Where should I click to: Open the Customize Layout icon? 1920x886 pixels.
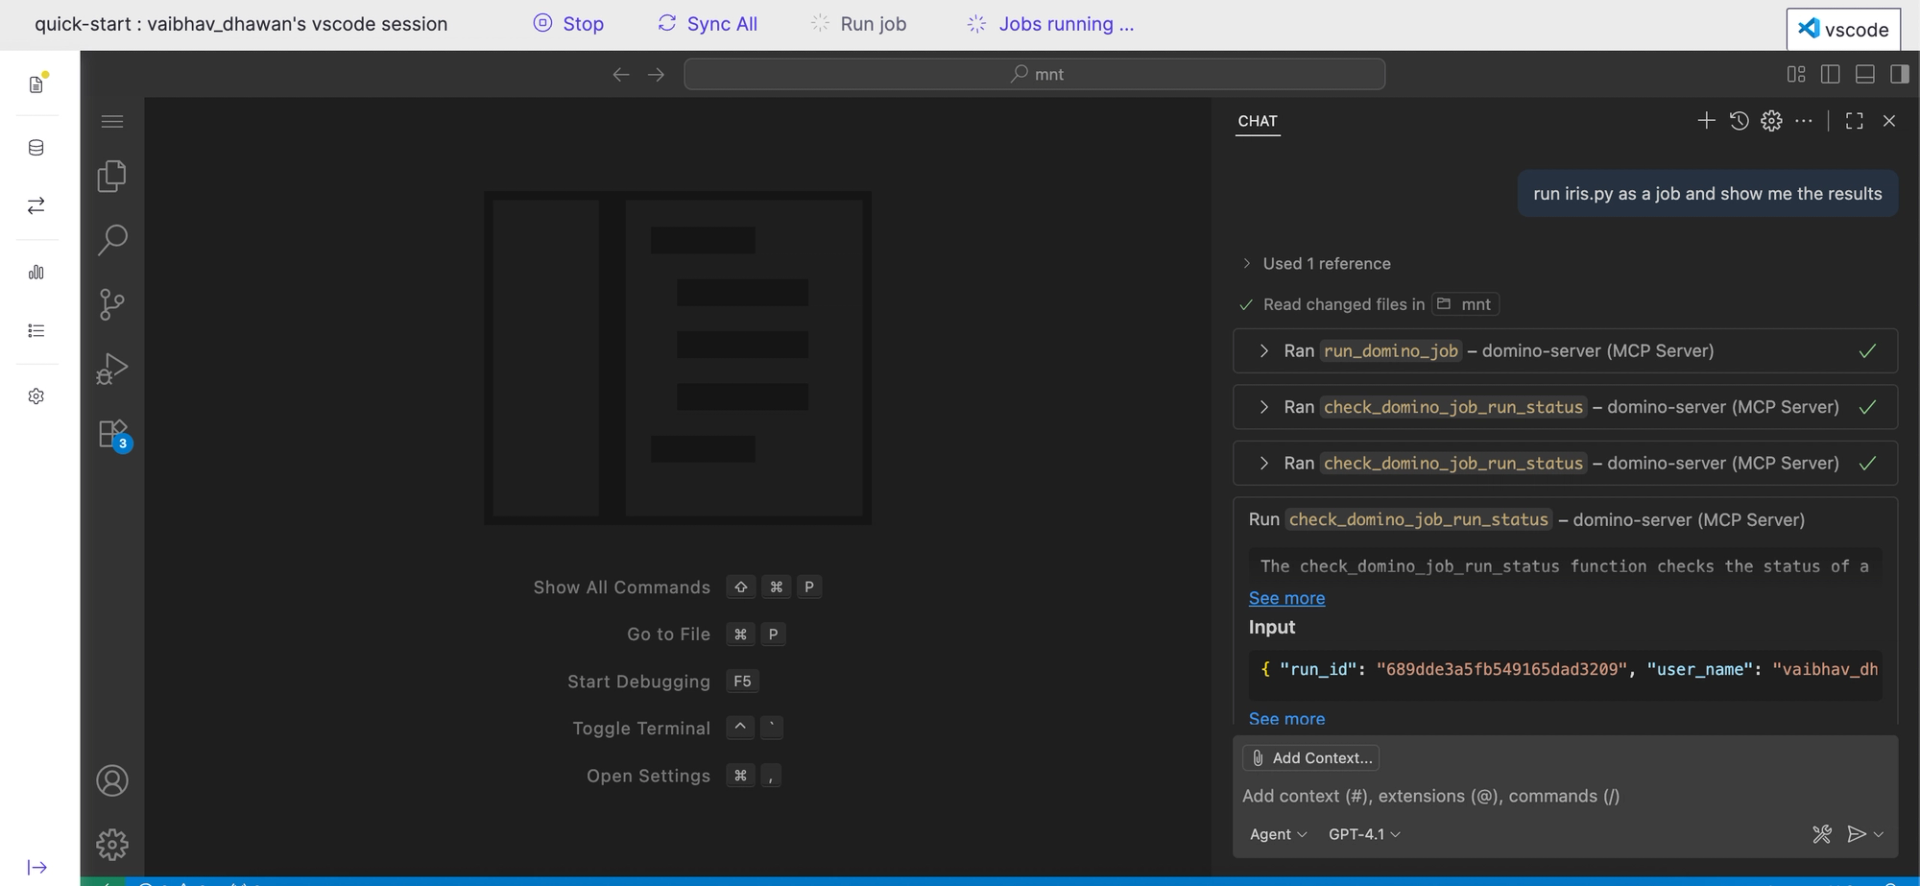(1796, 74)
